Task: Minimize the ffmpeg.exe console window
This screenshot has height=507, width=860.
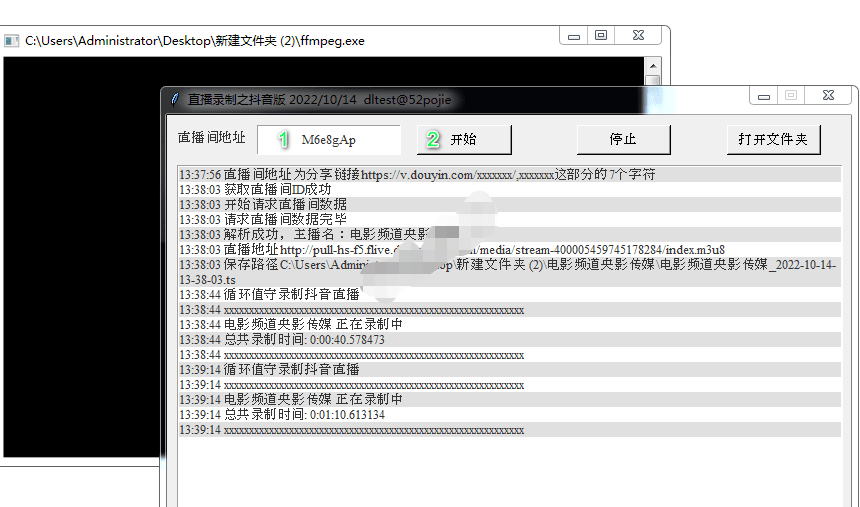Action: click(574, 36)
